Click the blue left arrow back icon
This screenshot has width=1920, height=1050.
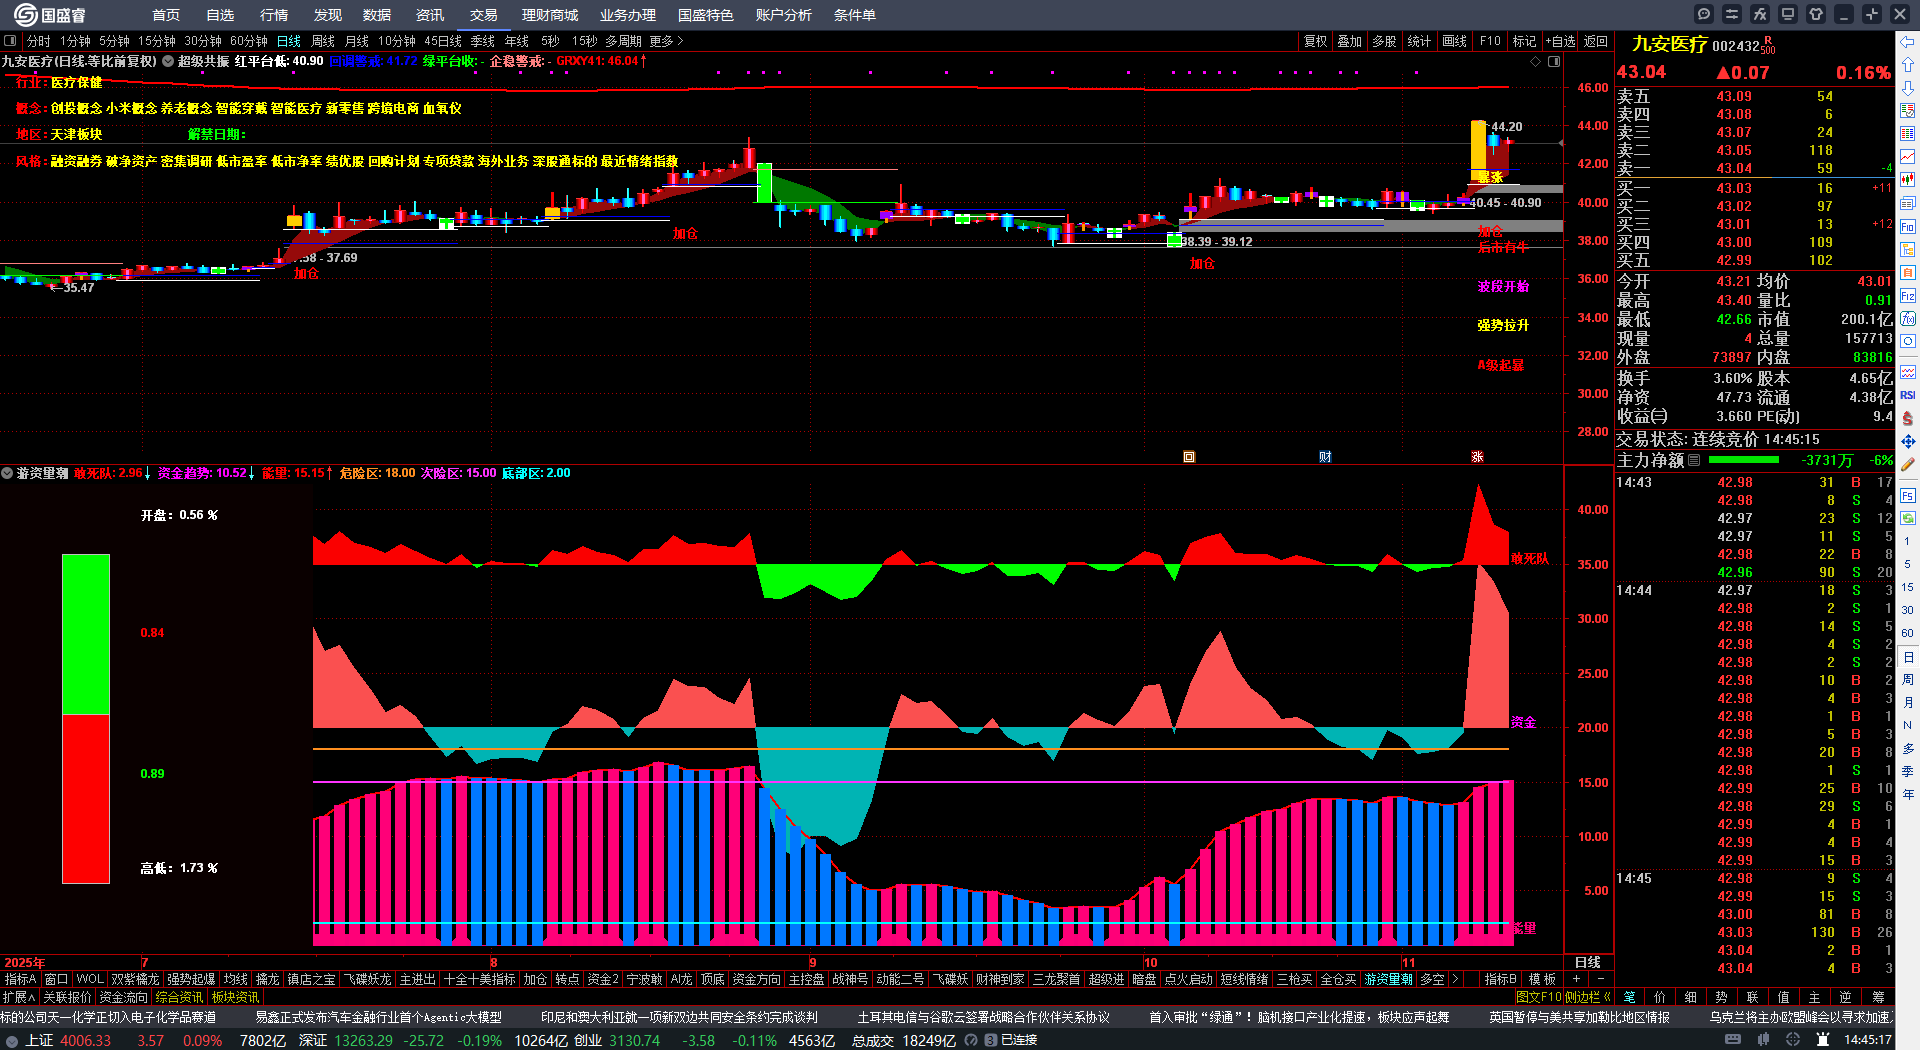1908,42
